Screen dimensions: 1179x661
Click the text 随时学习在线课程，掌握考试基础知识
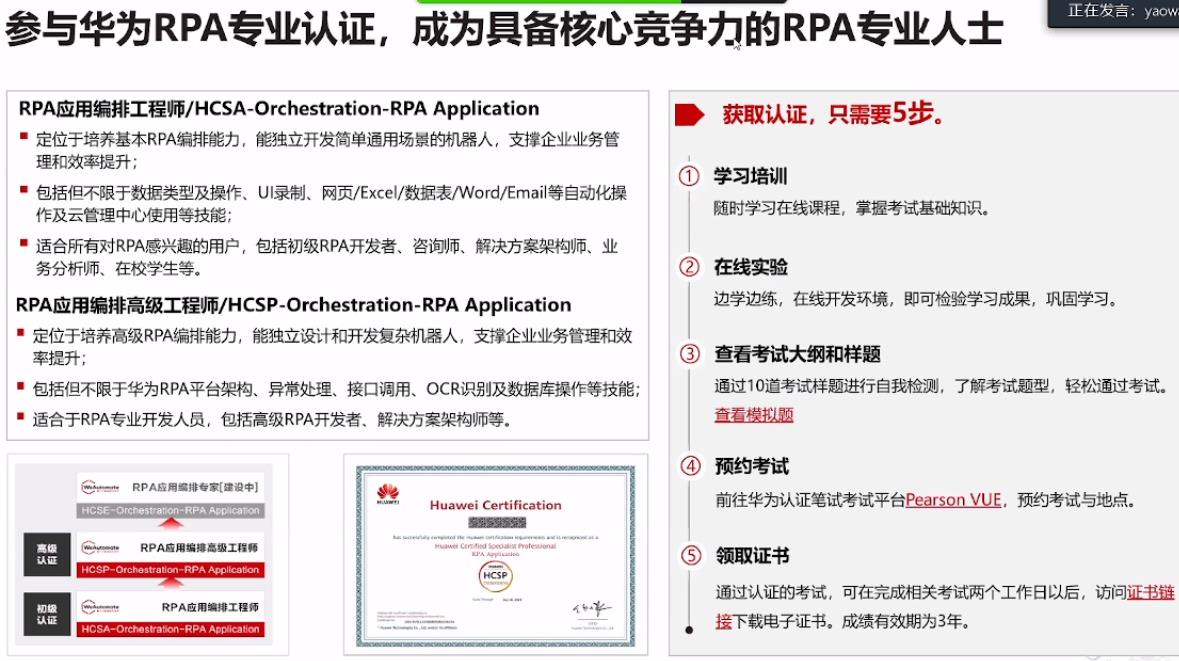pos(852,208)
